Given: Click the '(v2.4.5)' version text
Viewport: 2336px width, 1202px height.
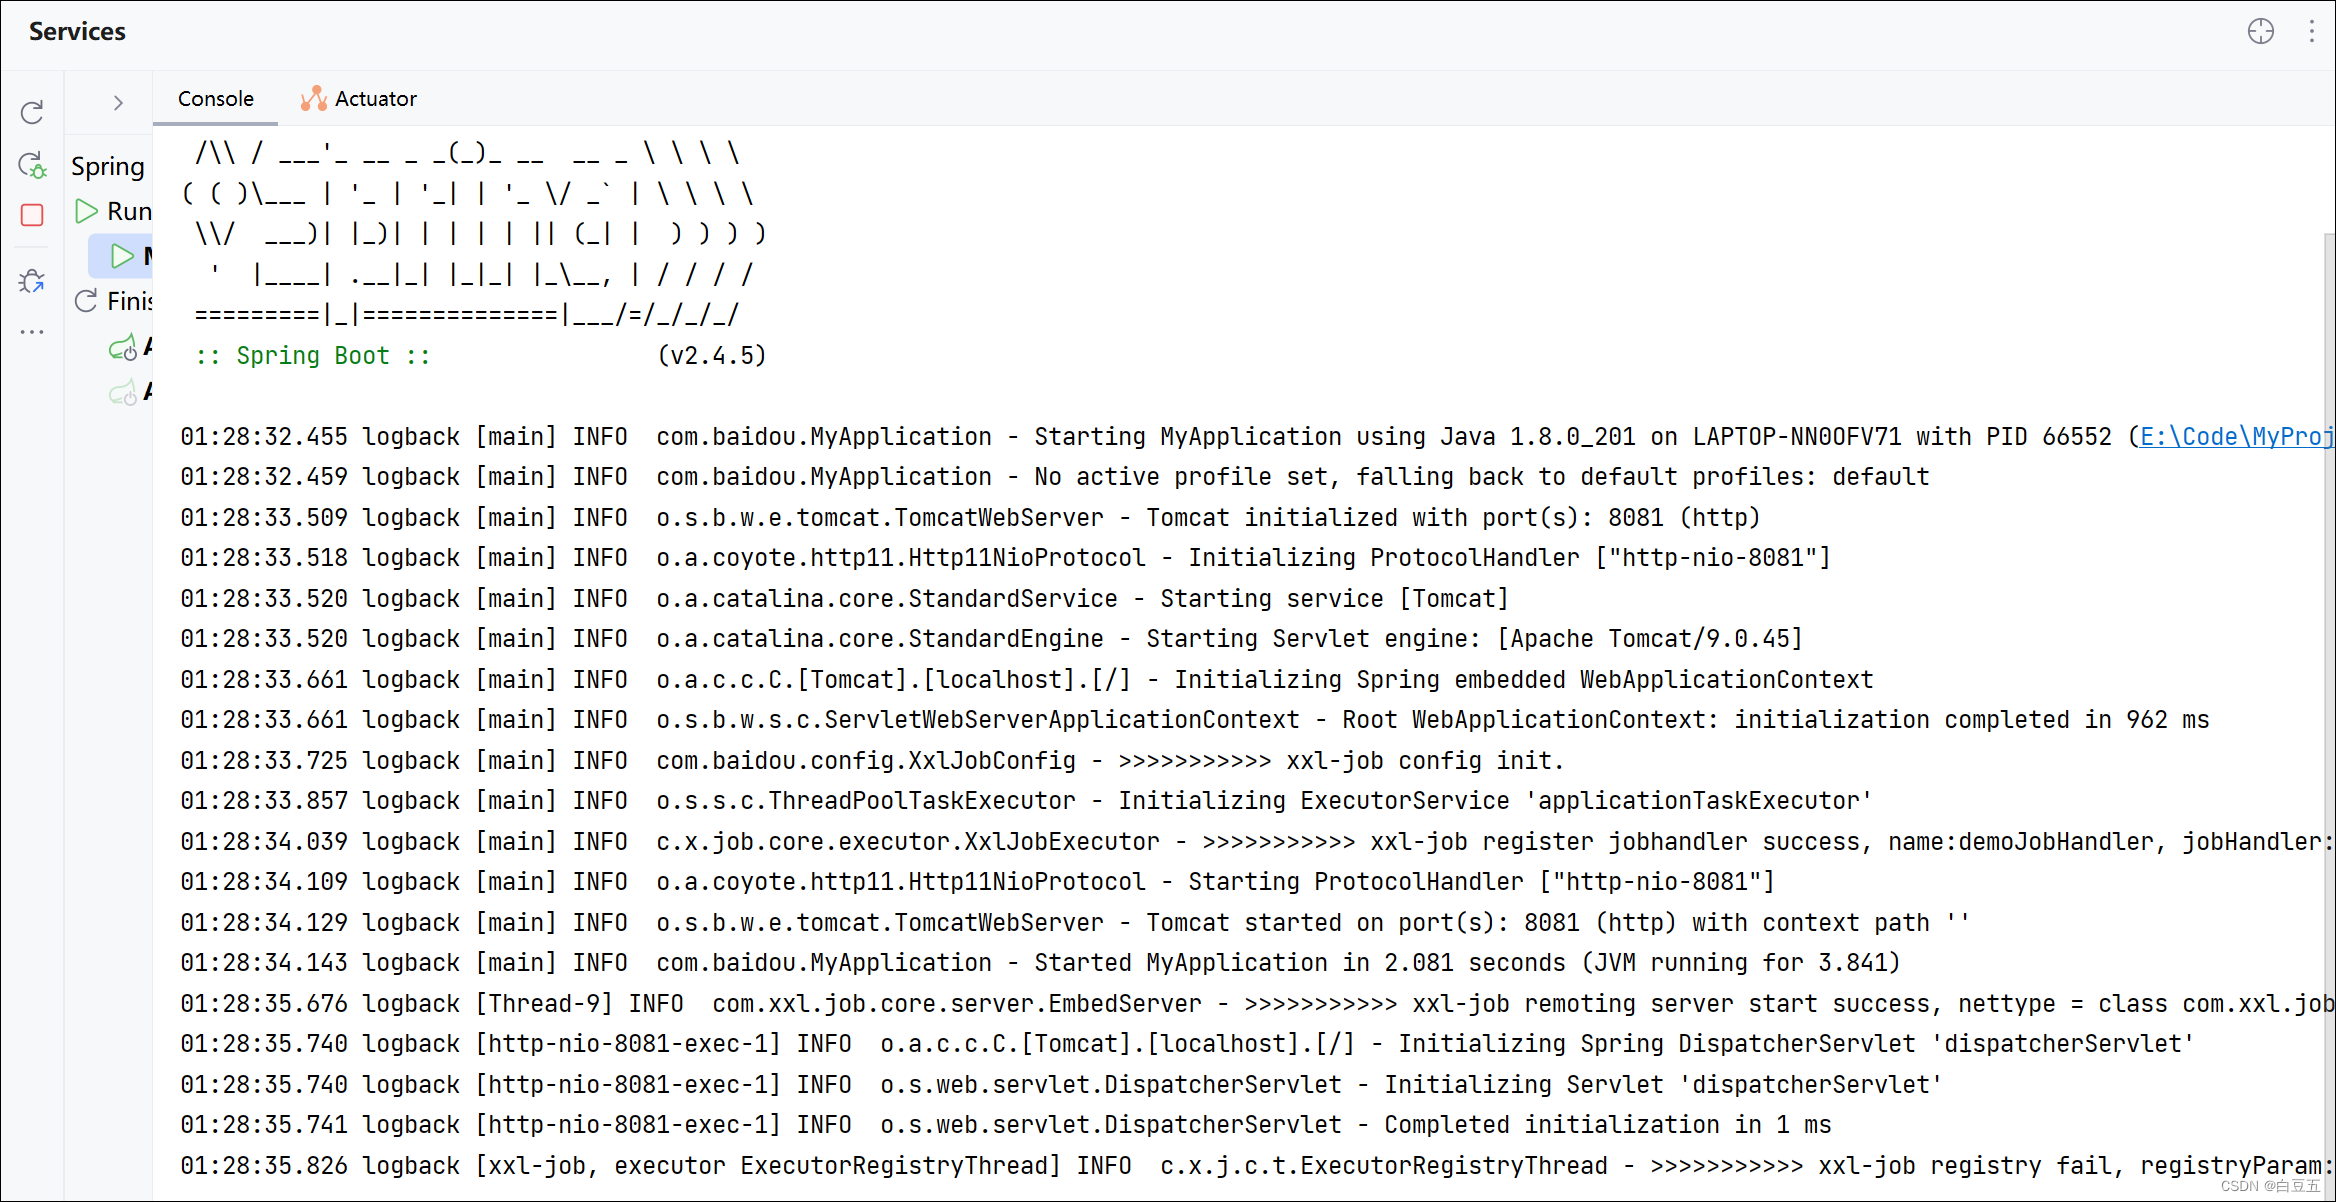Looking at the screenshot, I should coord(712,356).
